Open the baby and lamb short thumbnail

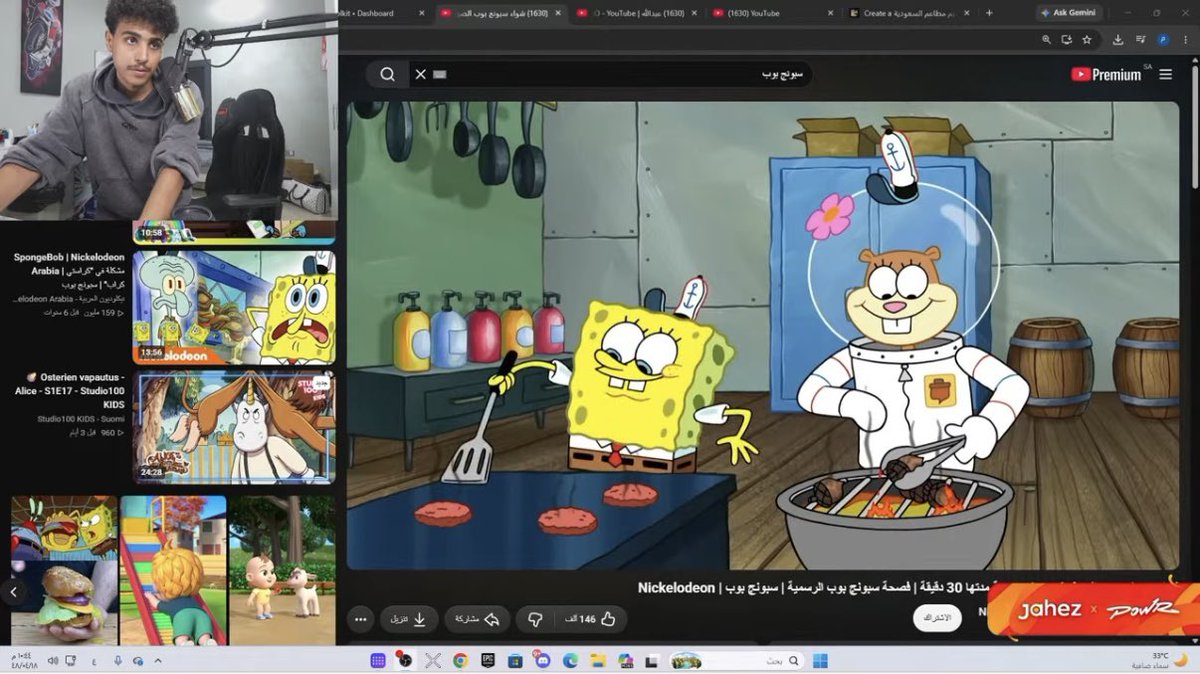click(282, 570)
